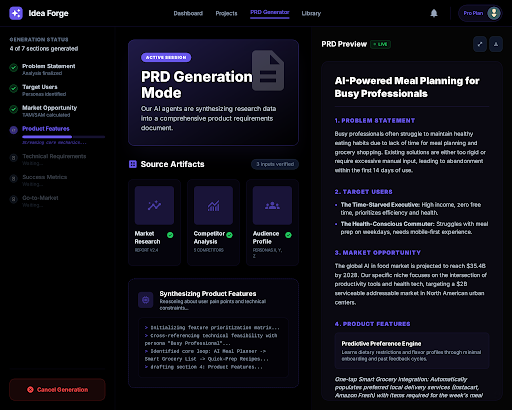Click the synthesis log console output
Viewport: 512px width, 410px height.
pos(213,347)
